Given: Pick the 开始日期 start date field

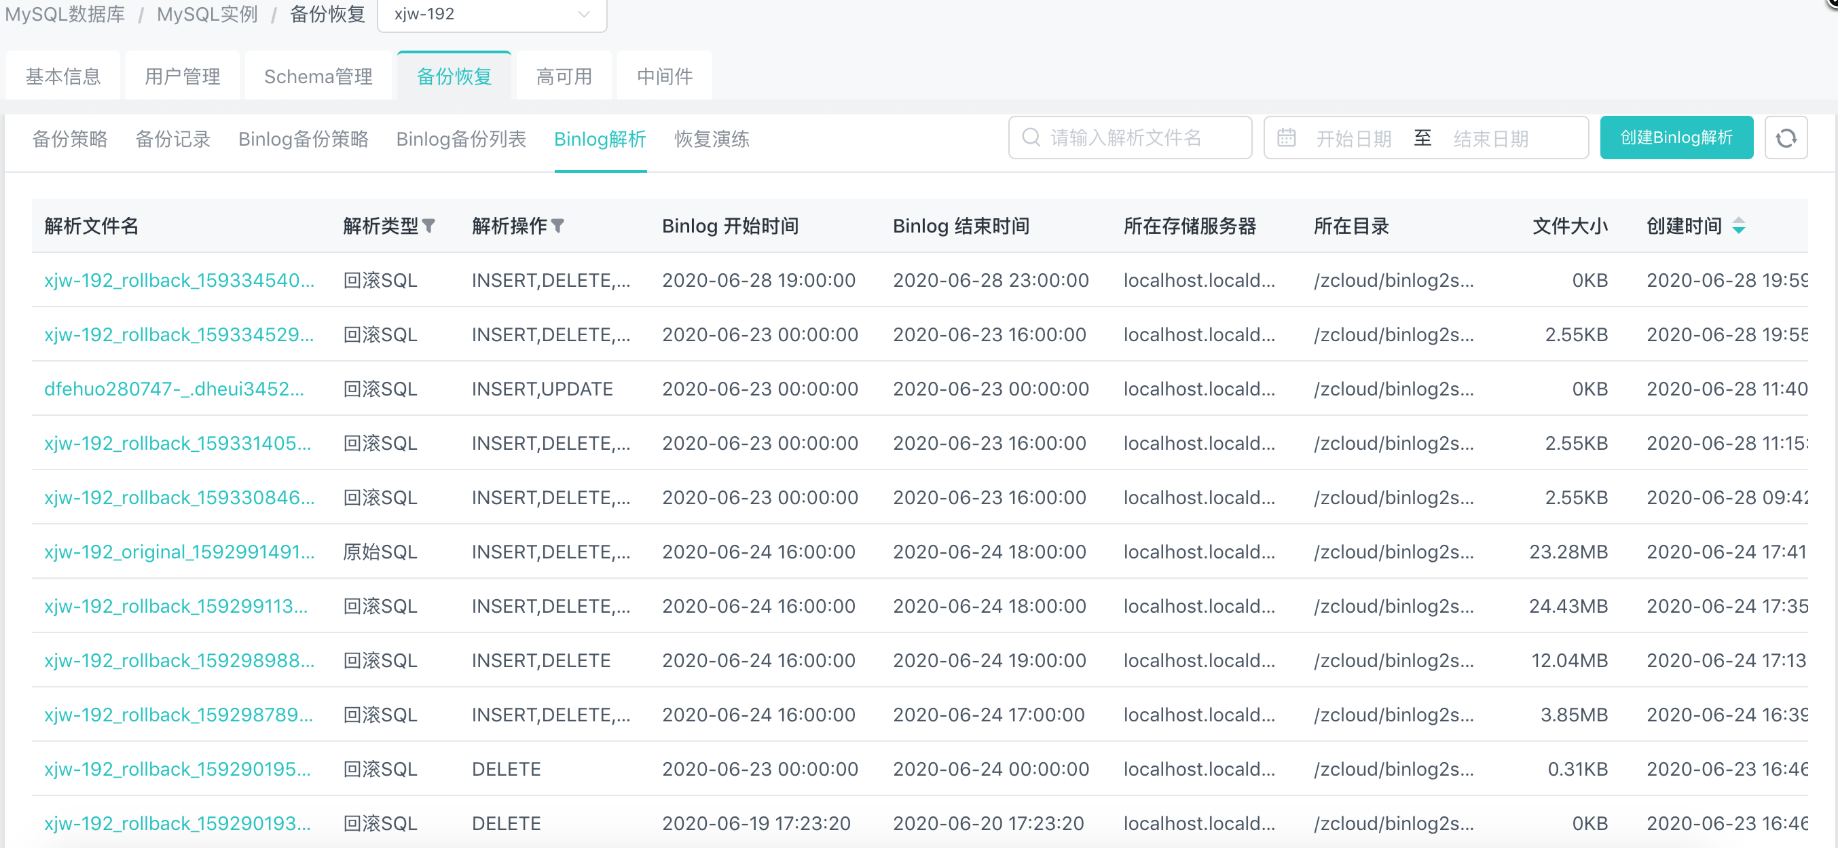Looking at the screenshot, I should click(x=1353, y=139).
